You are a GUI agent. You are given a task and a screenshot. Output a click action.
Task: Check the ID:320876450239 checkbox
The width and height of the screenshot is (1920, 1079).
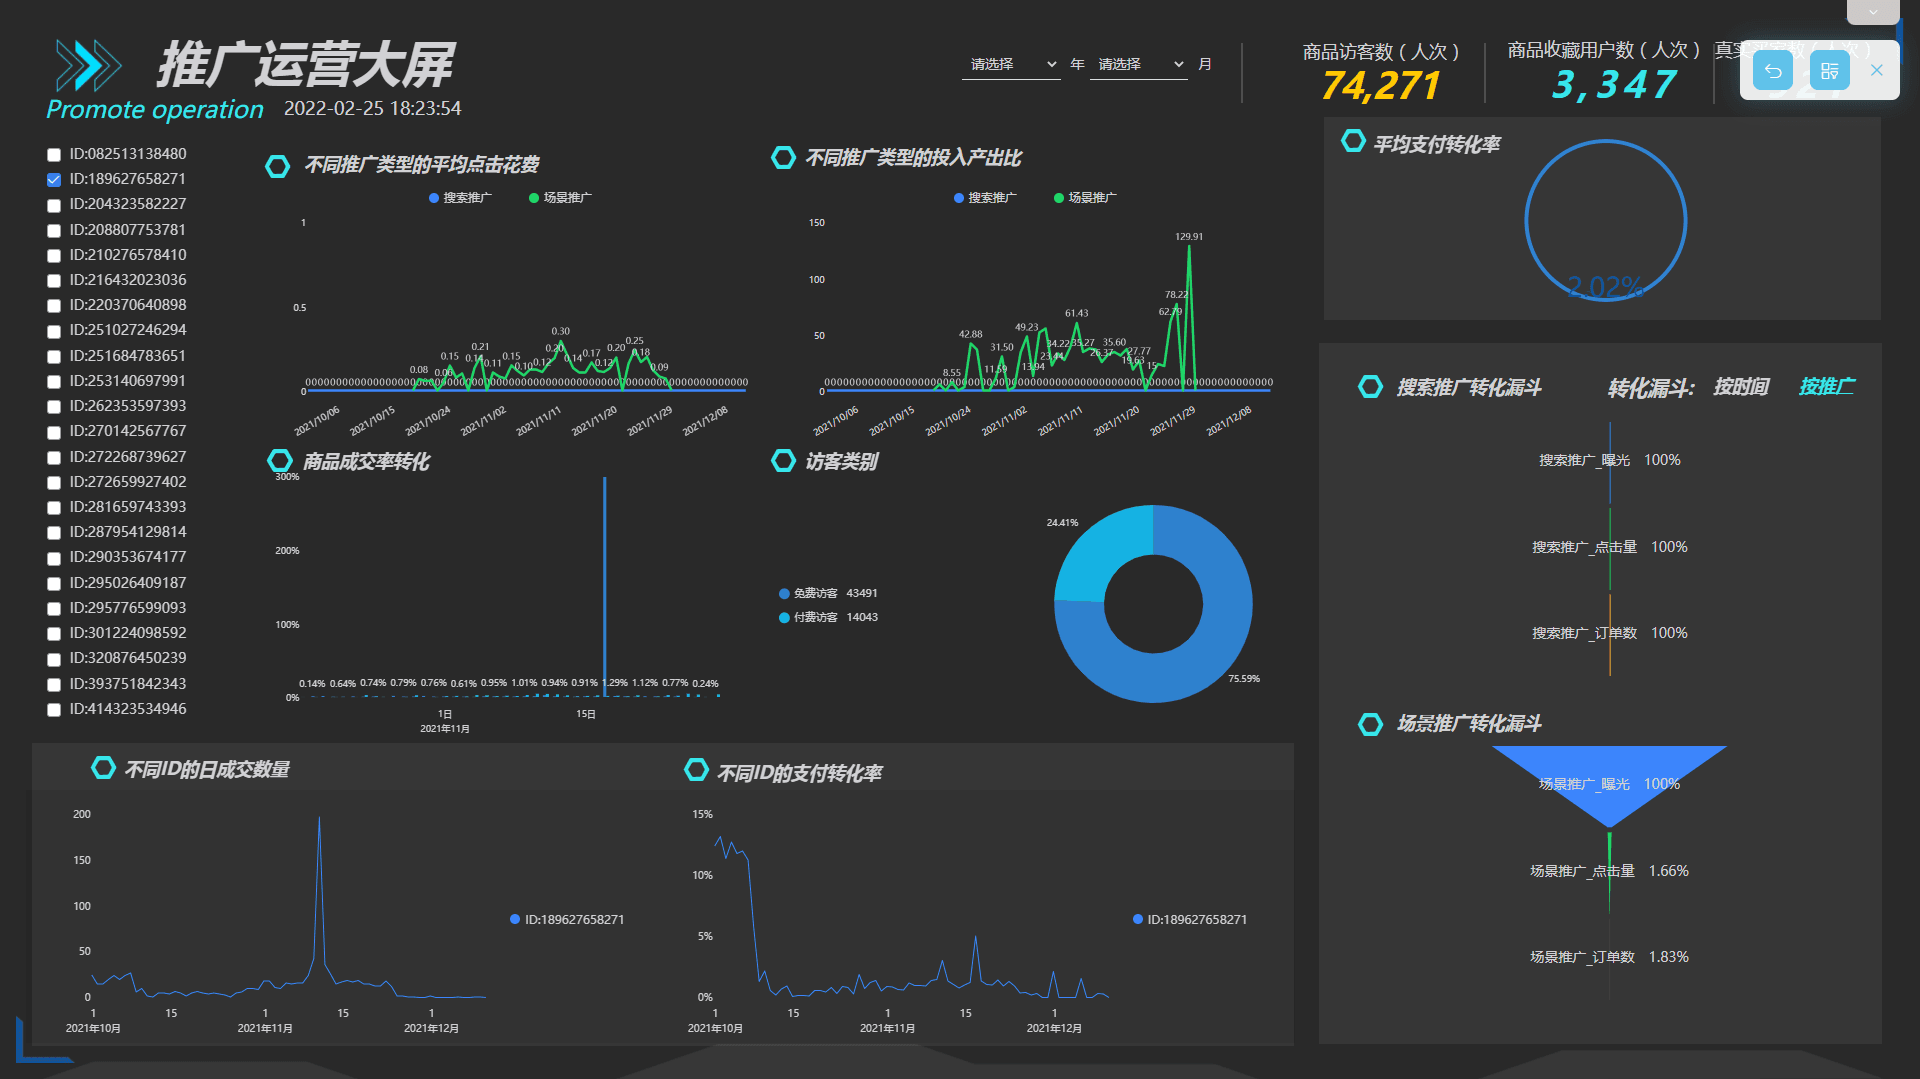[54, 660]
